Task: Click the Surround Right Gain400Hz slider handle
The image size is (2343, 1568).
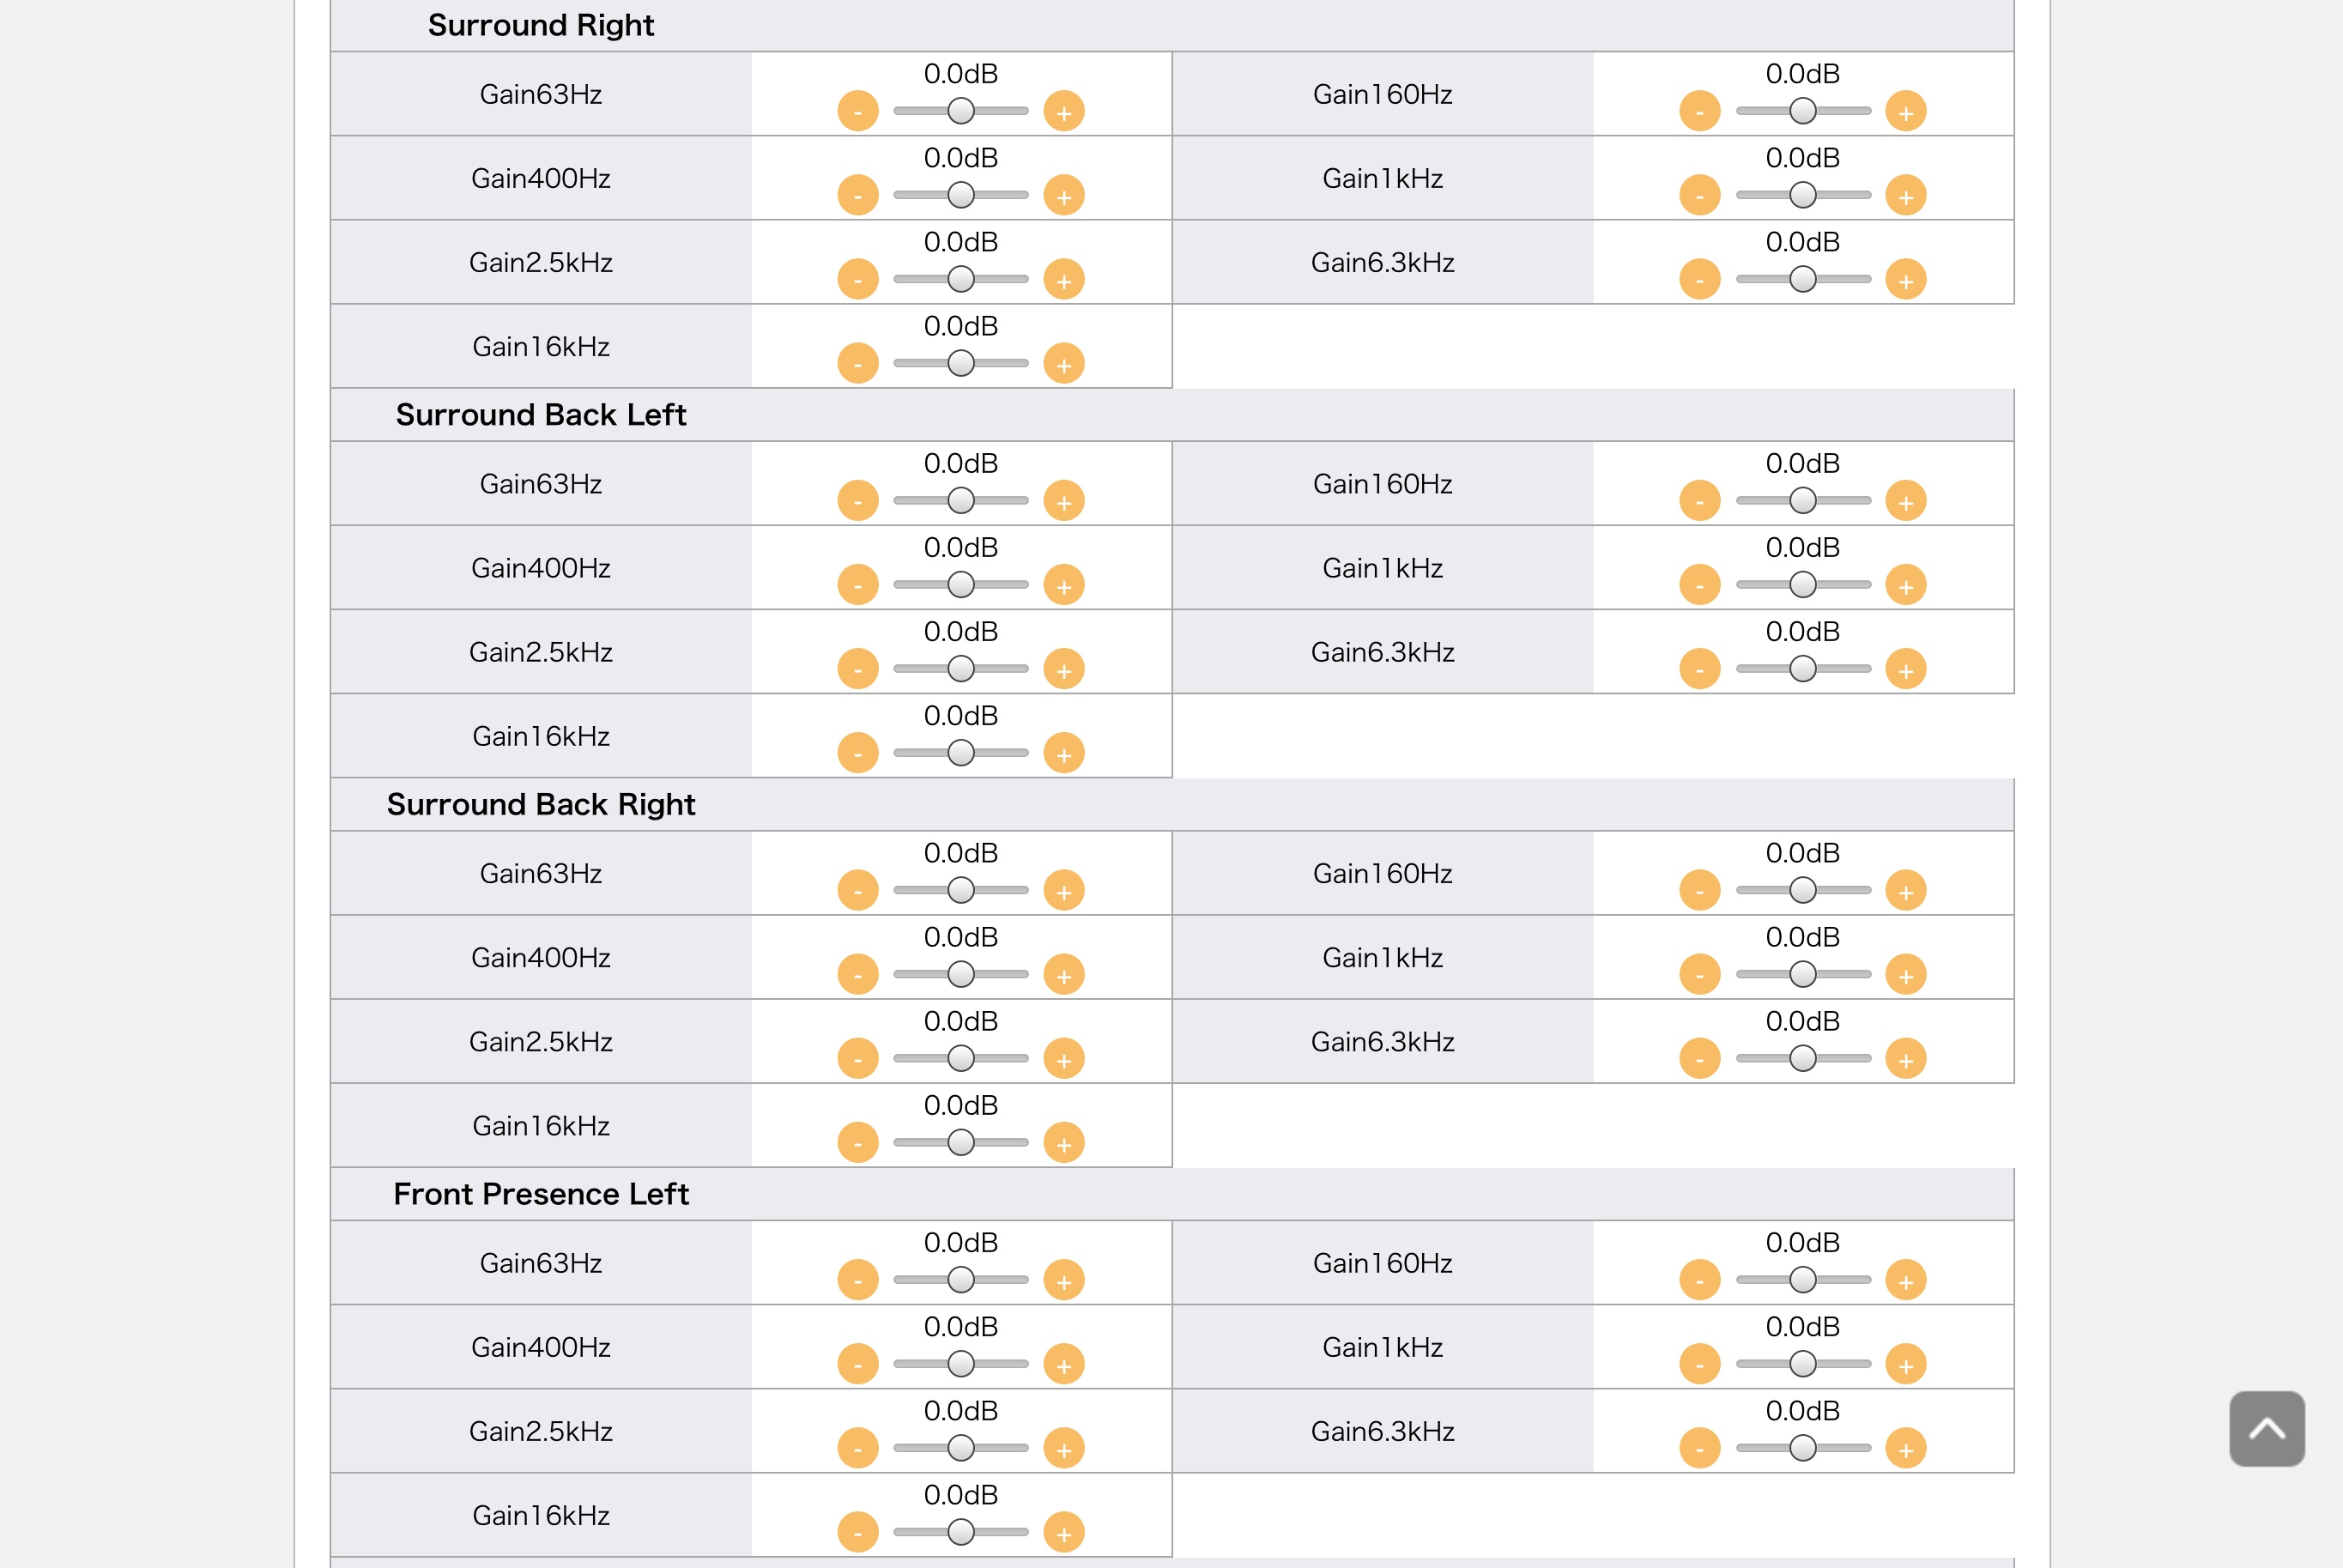Action: click(960, 195)
